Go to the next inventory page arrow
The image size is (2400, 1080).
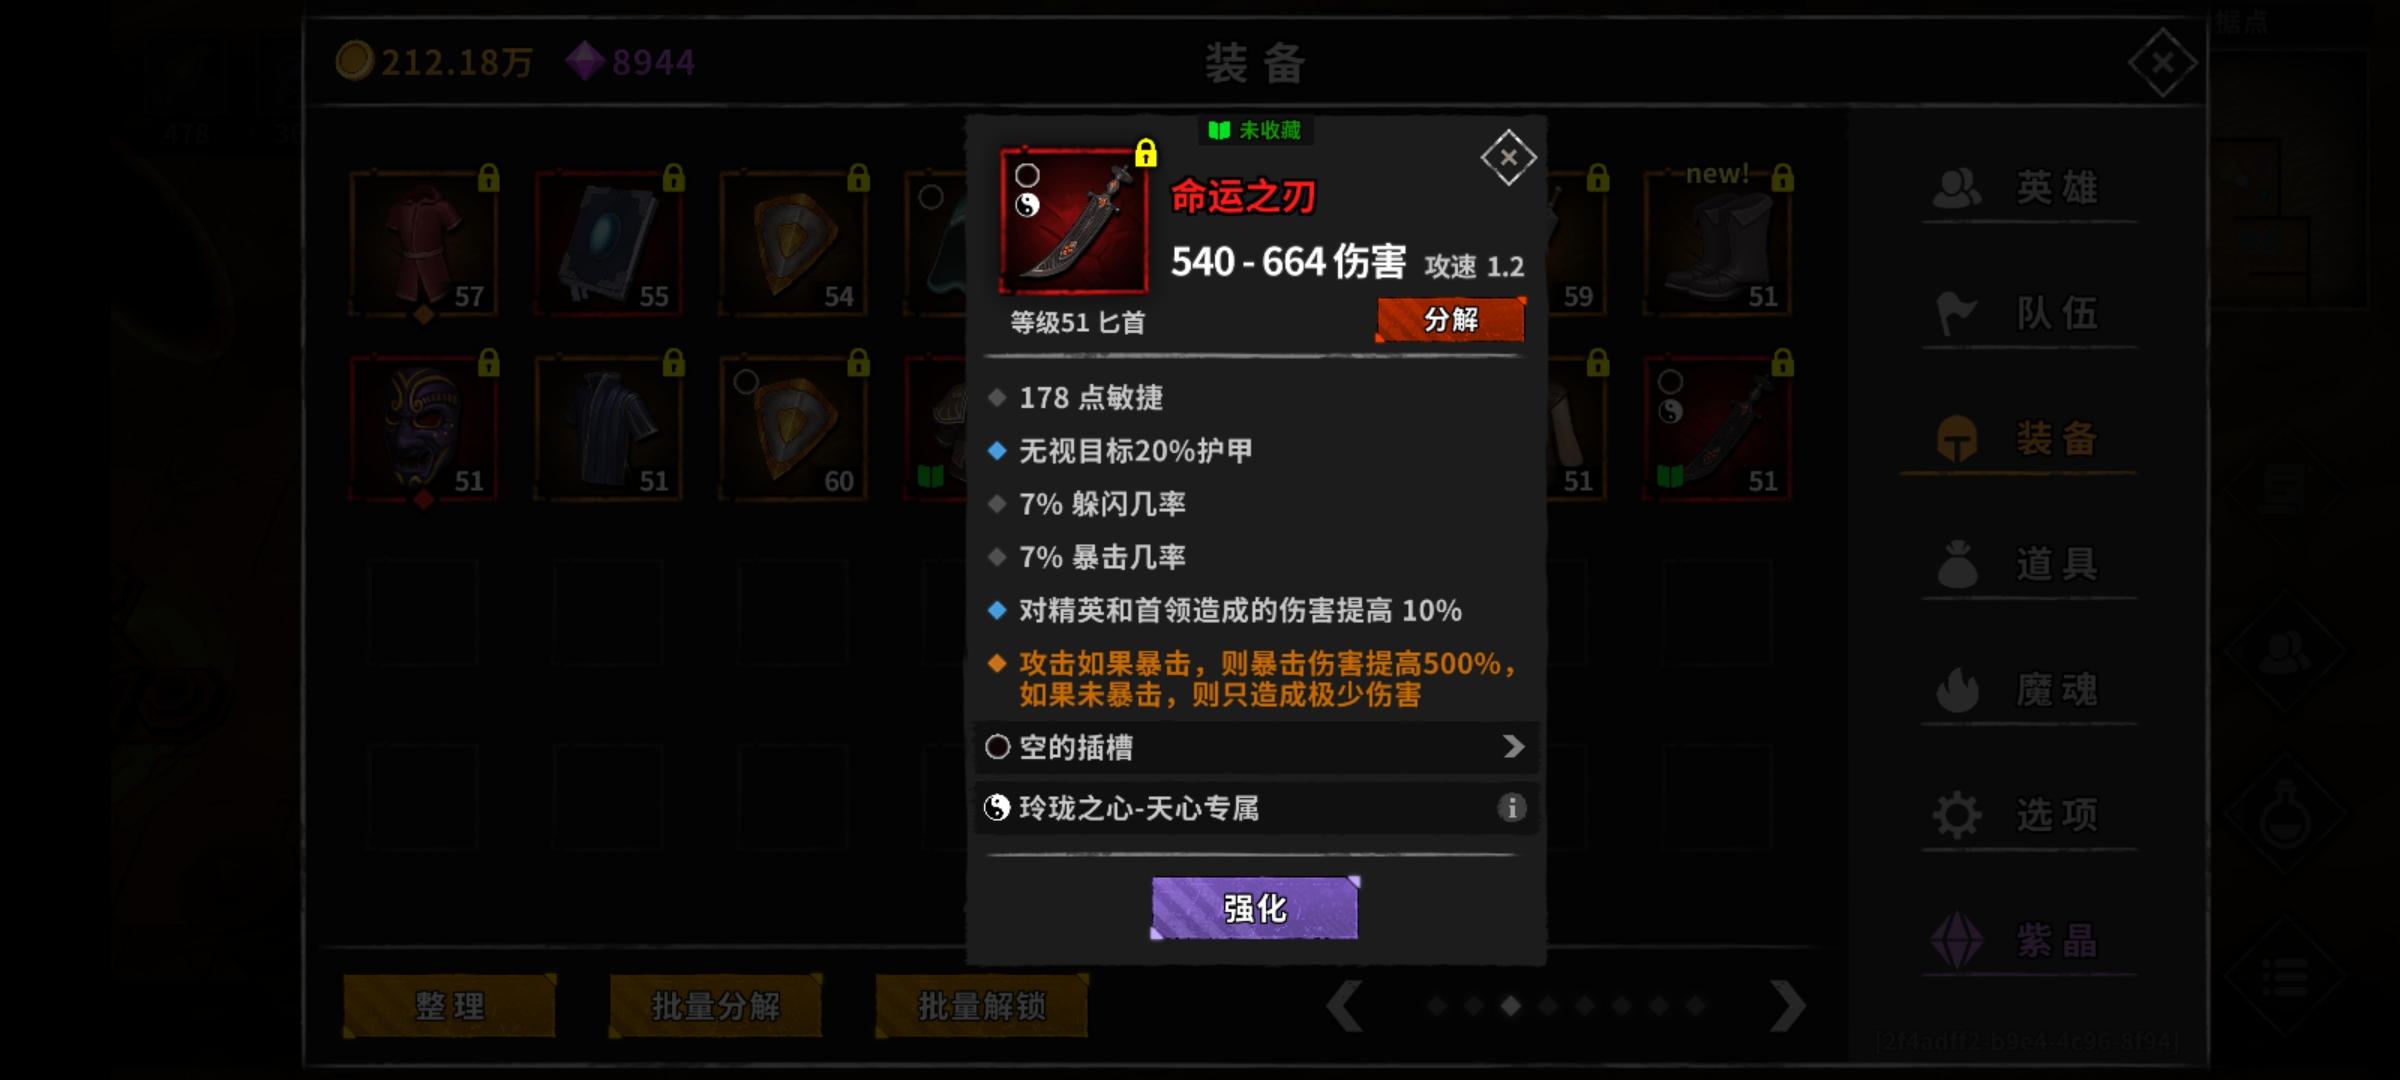point(1787,1005)
